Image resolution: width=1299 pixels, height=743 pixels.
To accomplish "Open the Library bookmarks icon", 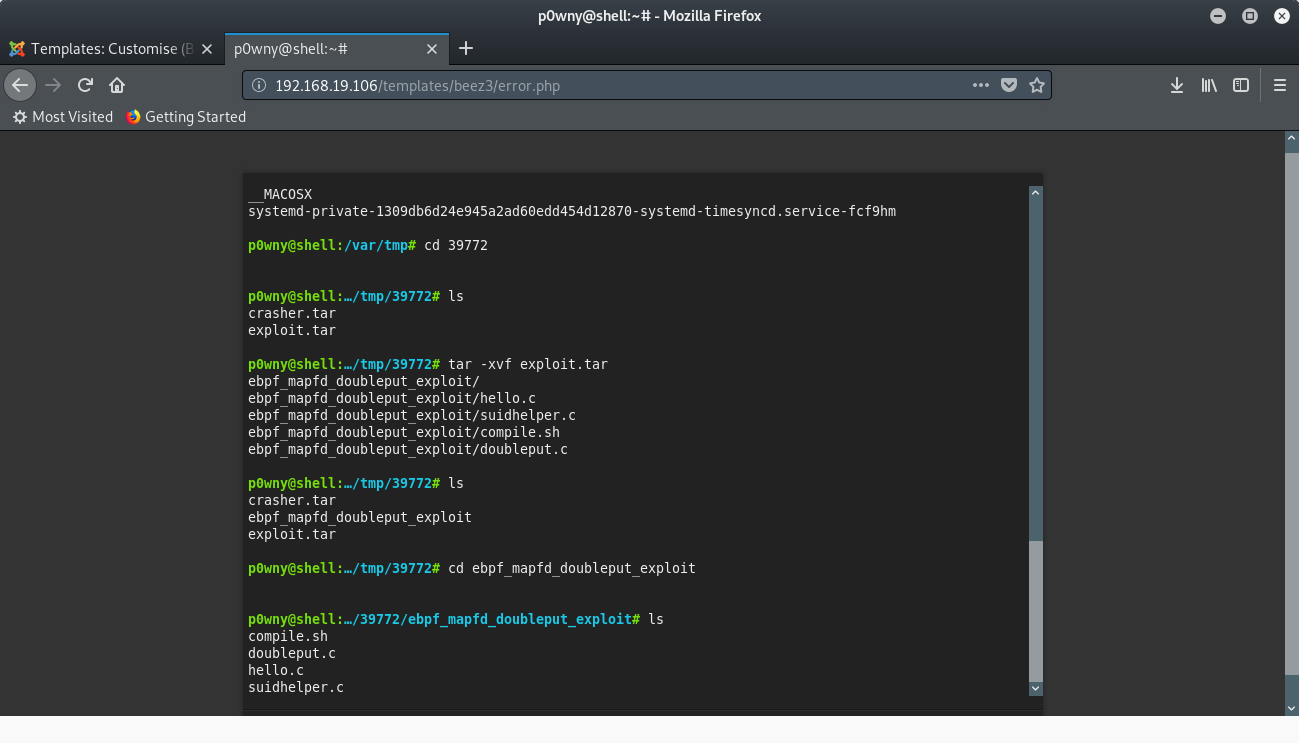I will tap(1209, 85).
